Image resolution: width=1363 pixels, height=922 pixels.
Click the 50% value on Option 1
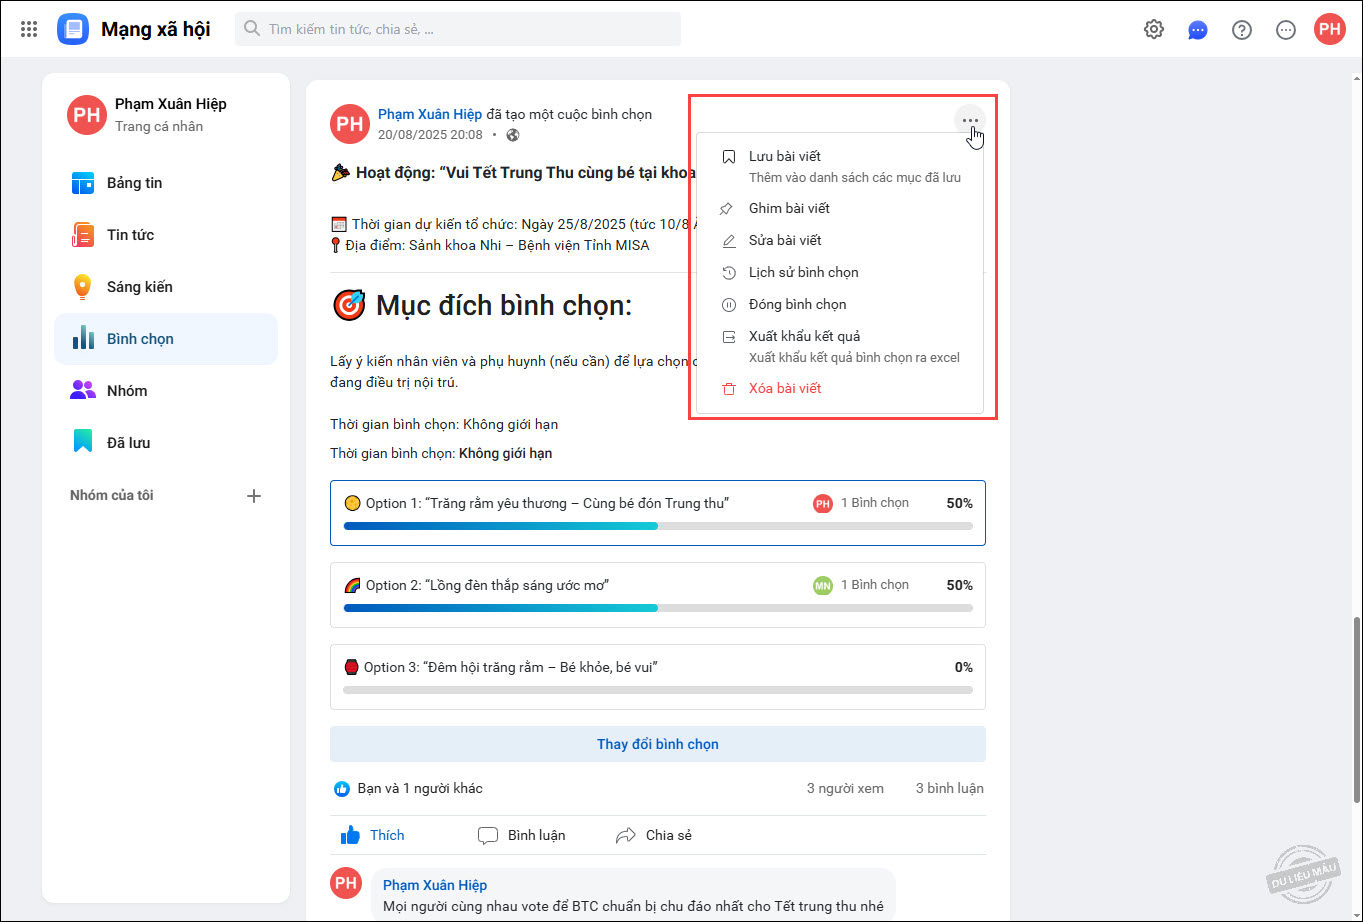[960, 504]
